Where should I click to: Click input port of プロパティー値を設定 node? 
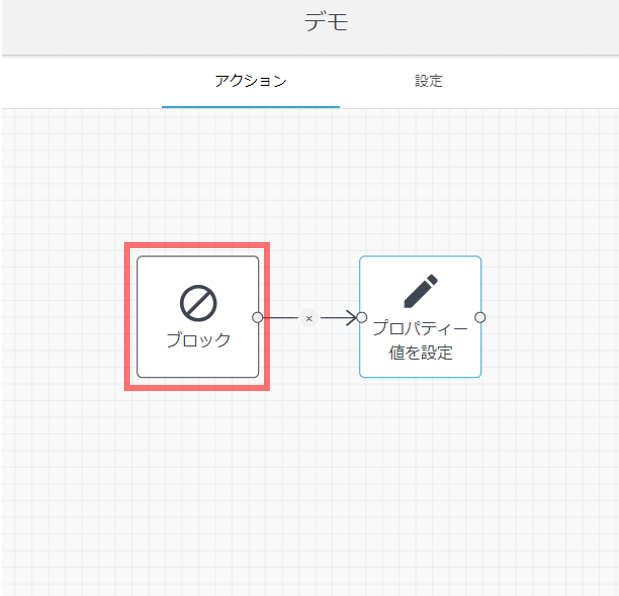point(361,317)
